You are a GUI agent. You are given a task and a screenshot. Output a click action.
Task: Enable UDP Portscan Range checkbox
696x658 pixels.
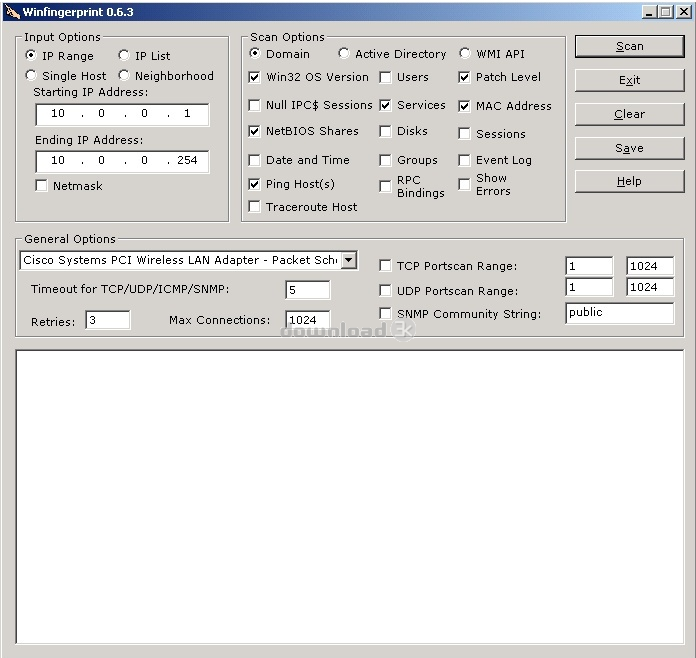click(x=385, y=291)
